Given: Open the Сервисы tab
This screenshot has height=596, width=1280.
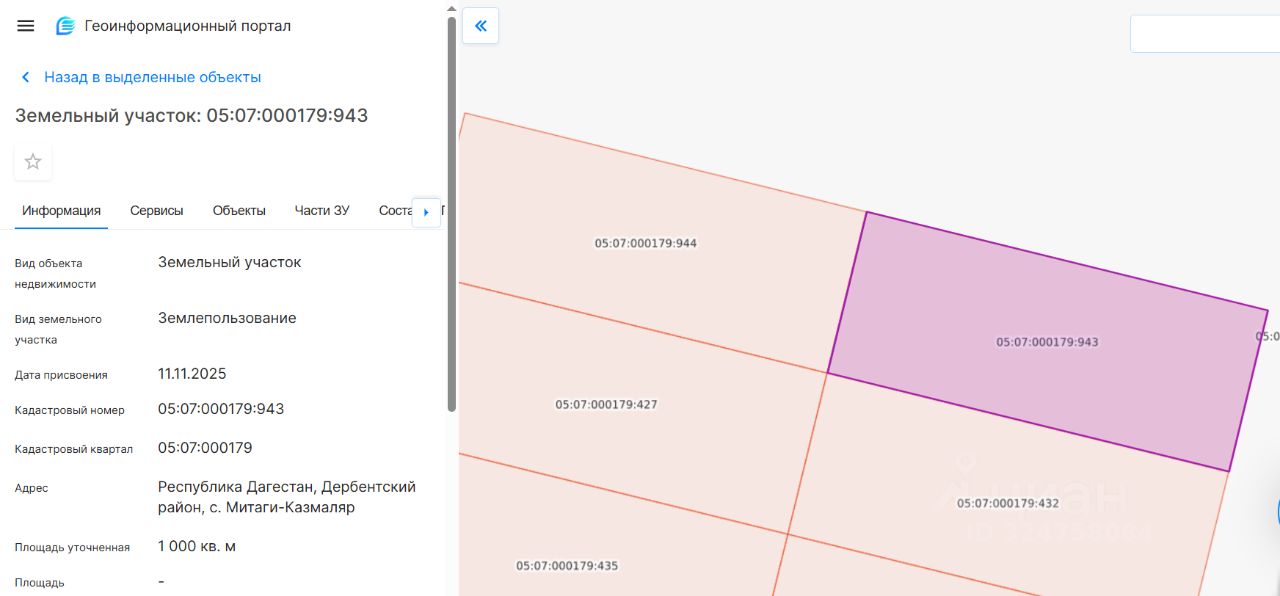Looking at the screenshot, I should click(x=157, y=211).
